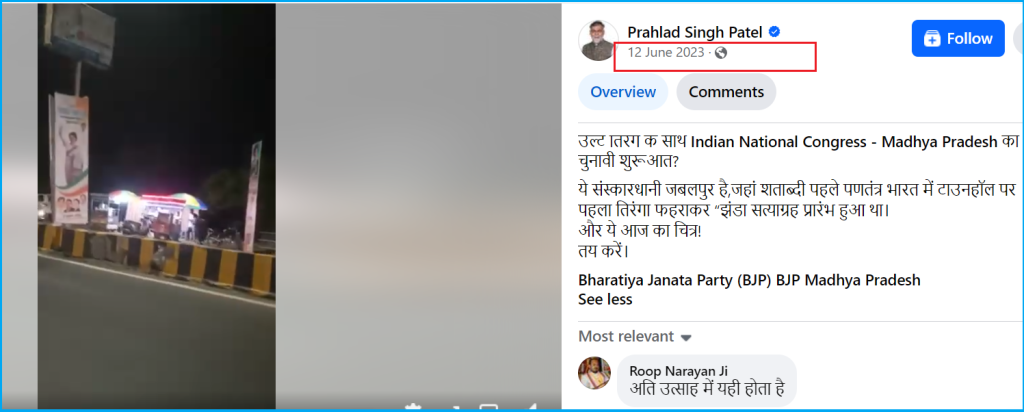Switch to the Comments tab

[726, 92]
